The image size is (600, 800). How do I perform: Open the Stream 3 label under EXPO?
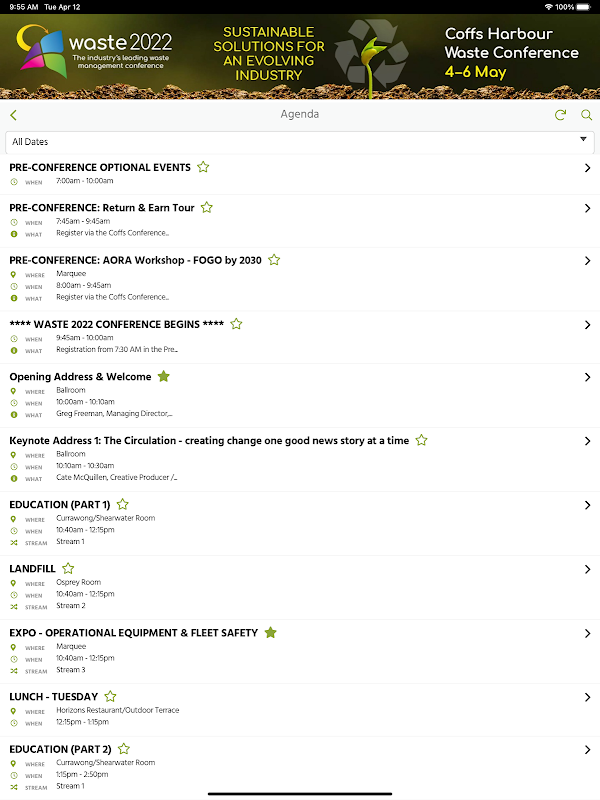[x=70, y=670]
